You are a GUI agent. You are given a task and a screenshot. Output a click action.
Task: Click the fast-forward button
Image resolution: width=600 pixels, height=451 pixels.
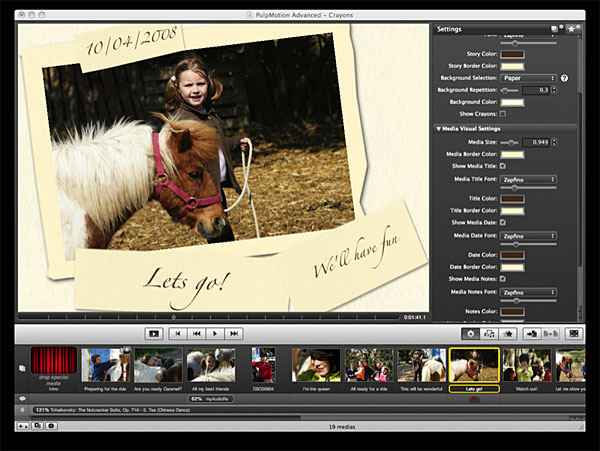[234, 334]
